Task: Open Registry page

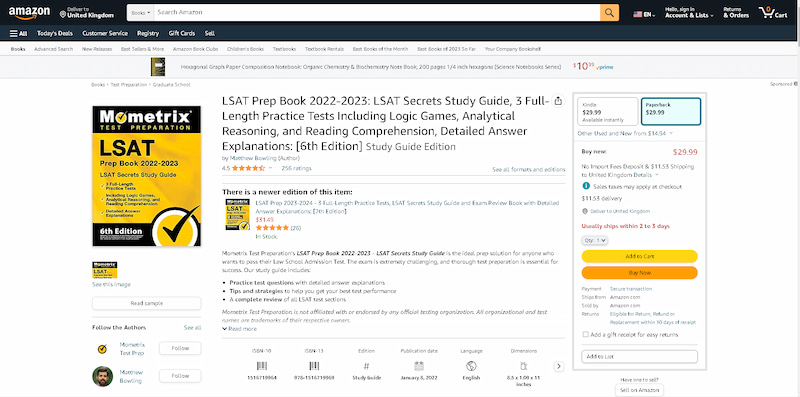Action: click(x=148, y=34)
